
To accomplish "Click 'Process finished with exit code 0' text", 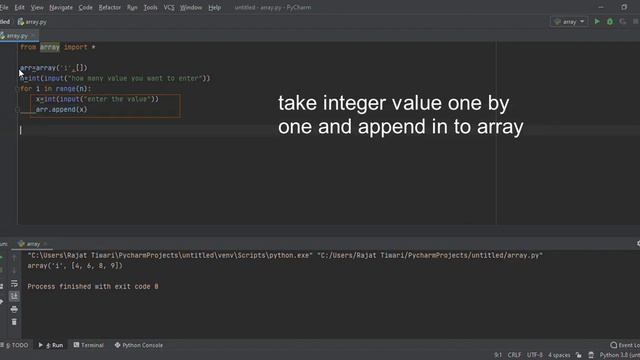I will 93,287.
